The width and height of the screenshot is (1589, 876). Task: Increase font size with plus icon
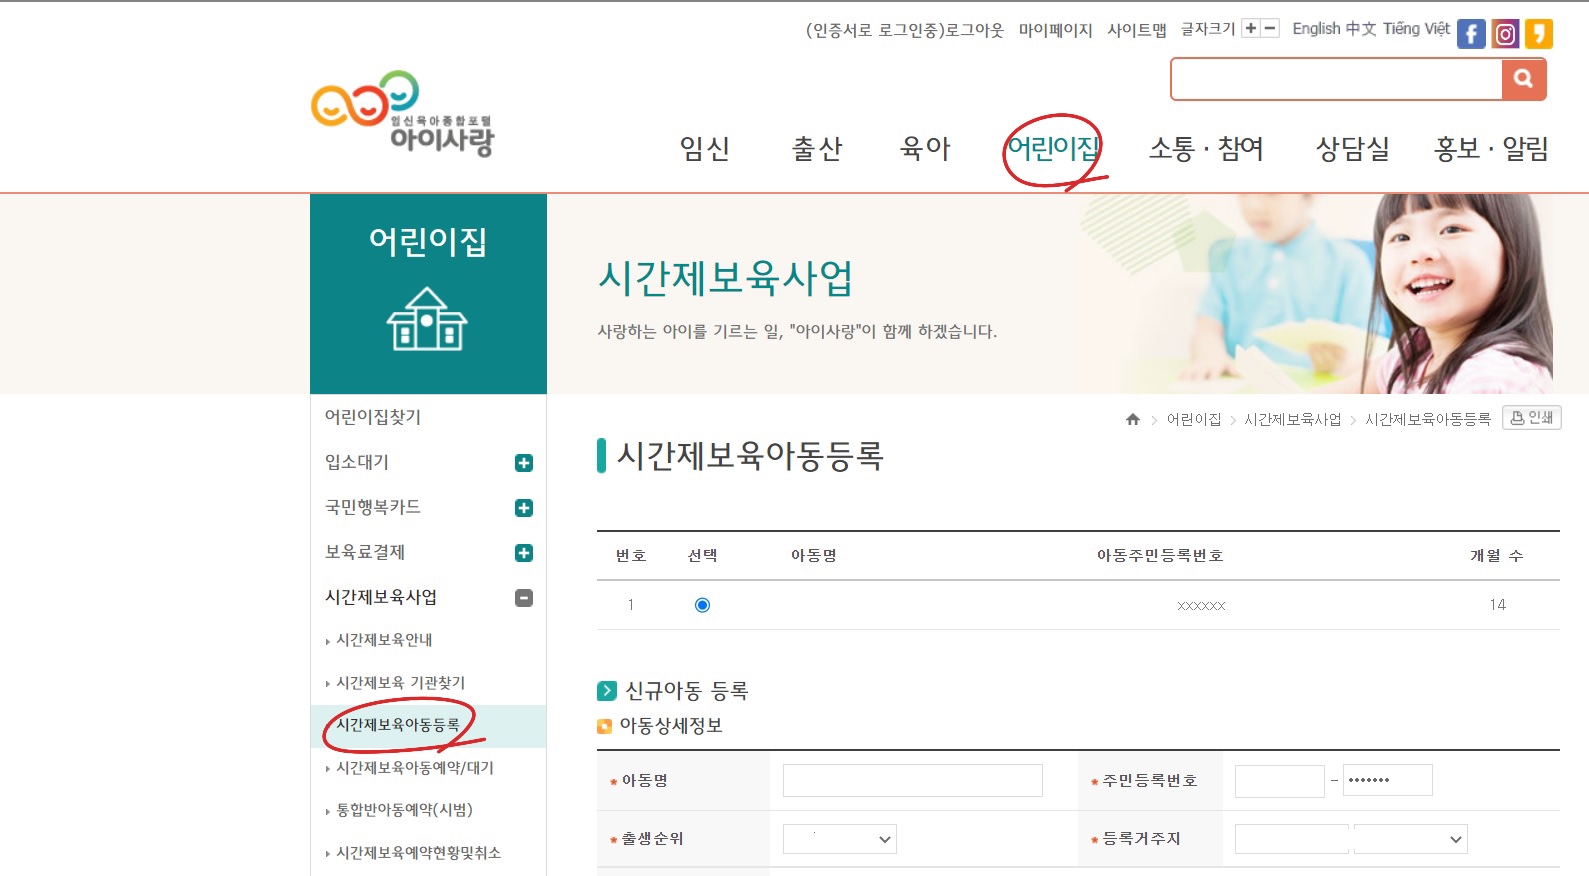coord(1251,28)
